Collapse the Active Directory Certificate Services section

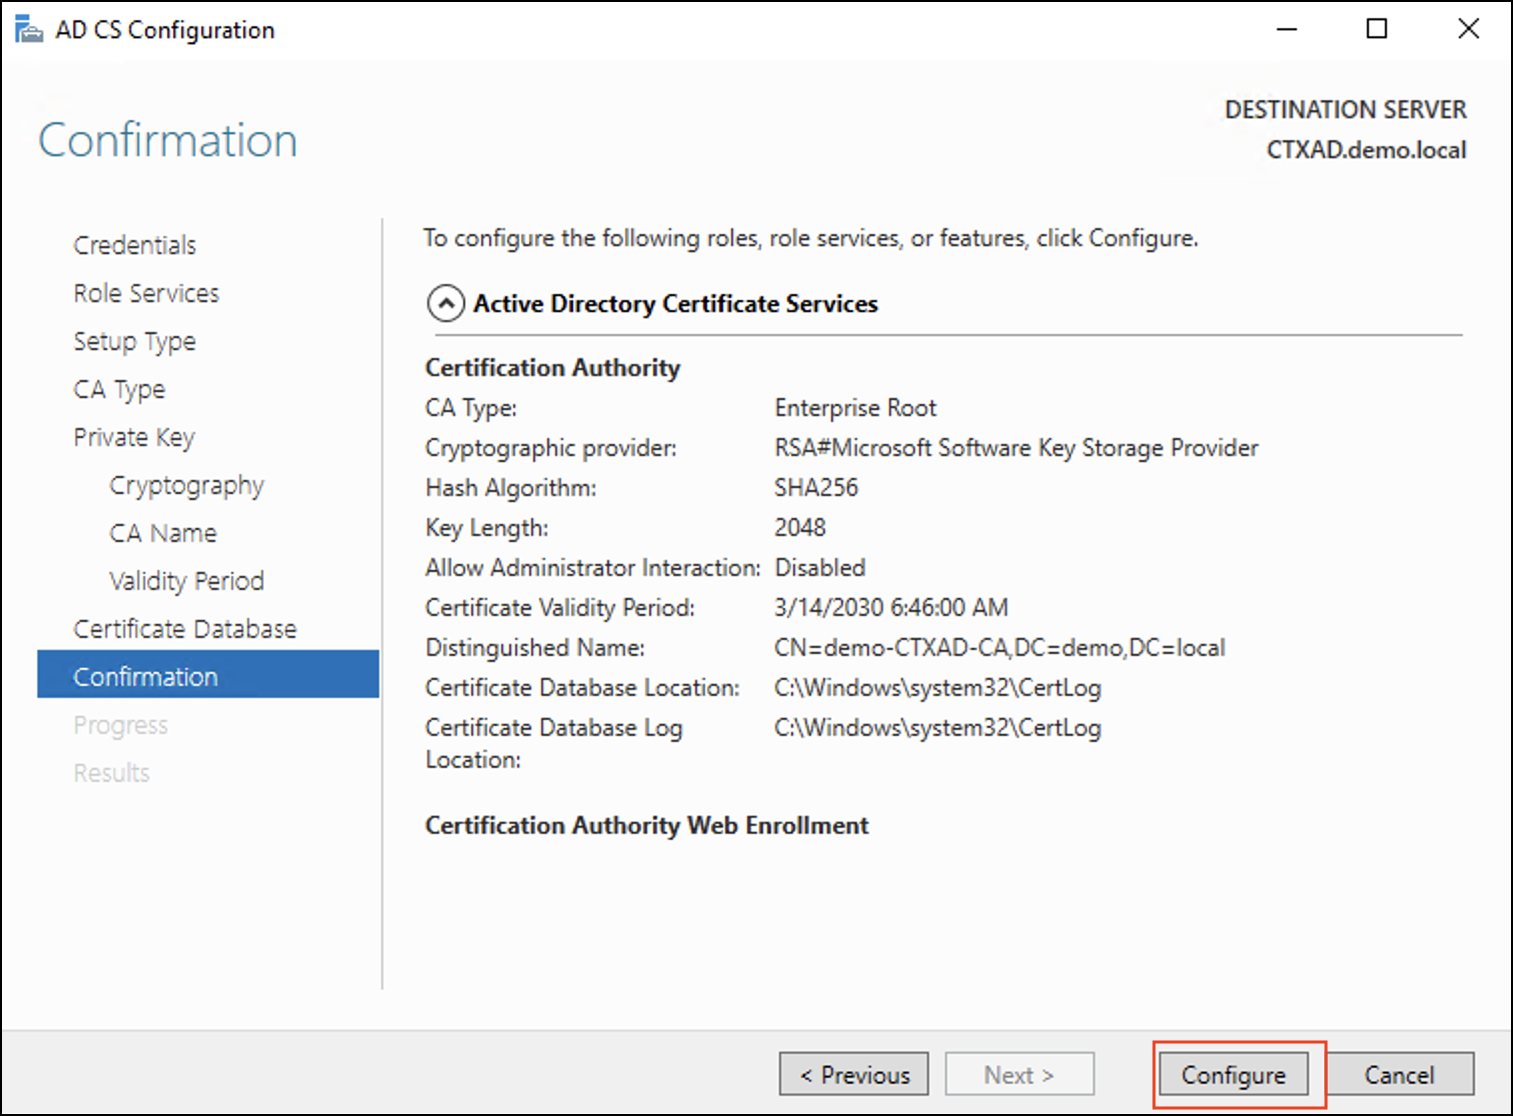pos(445,303)
